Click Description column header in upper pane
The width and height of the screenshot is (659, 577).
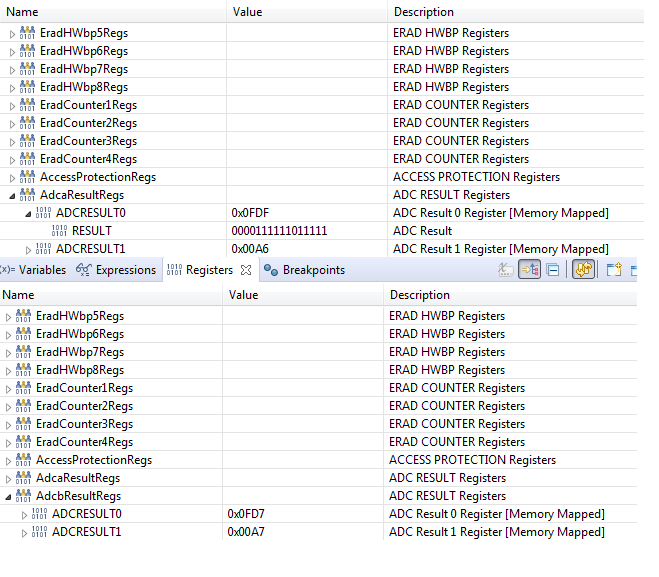[x=516, y=12]
